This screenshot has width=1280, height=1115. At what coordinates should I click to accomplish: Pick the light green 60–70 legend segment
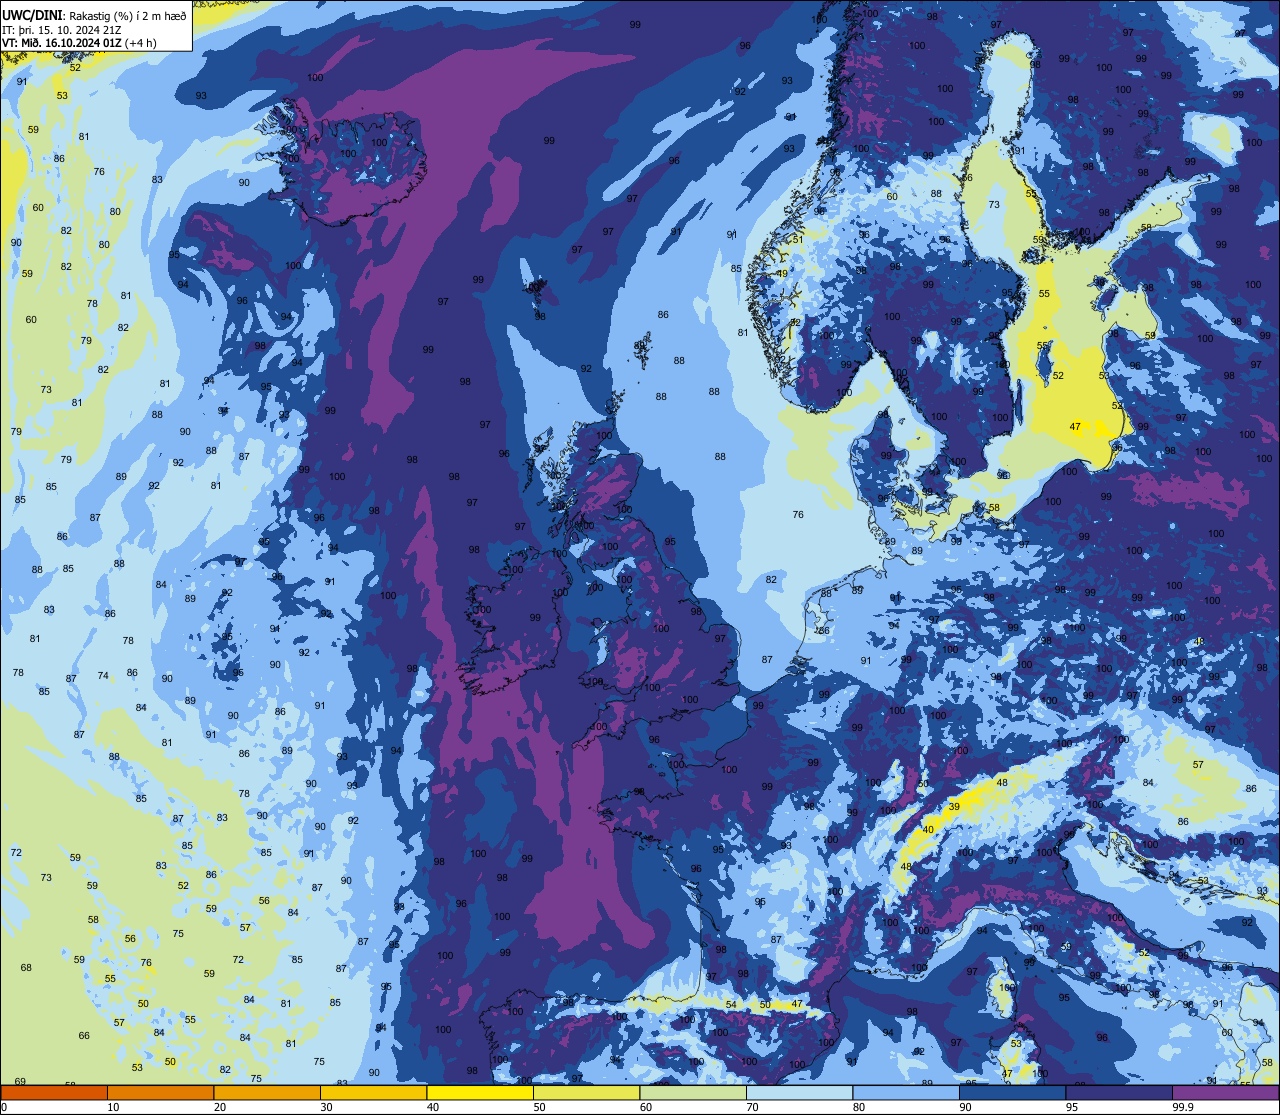click(x=693, y=1092)
